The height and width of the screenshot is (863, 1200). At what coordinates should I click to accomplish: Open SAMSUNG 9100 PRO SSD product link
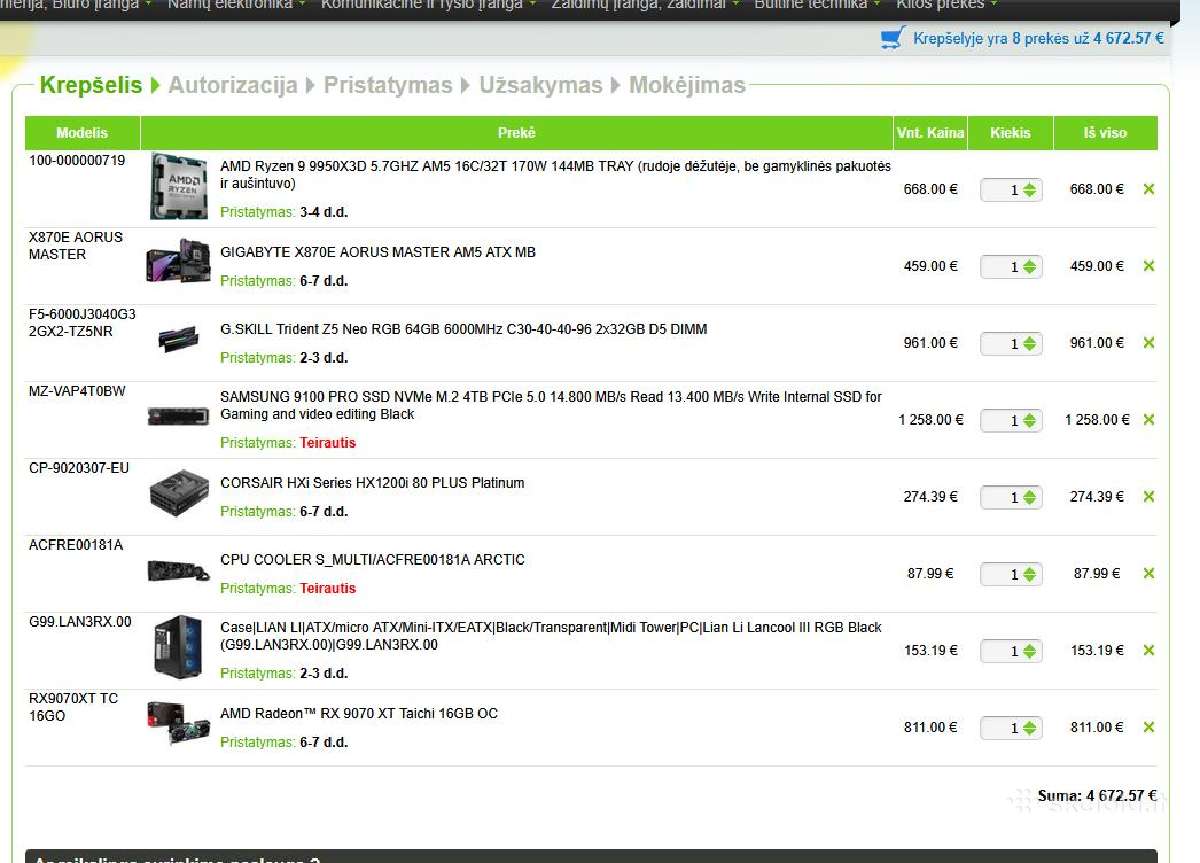click(x=551, y=405)
